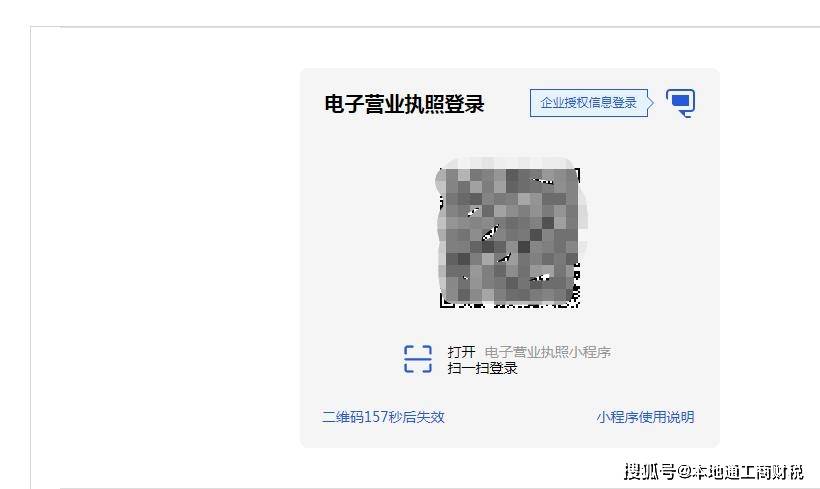Click the QR code's bottom-left finder square

(446, 301)
